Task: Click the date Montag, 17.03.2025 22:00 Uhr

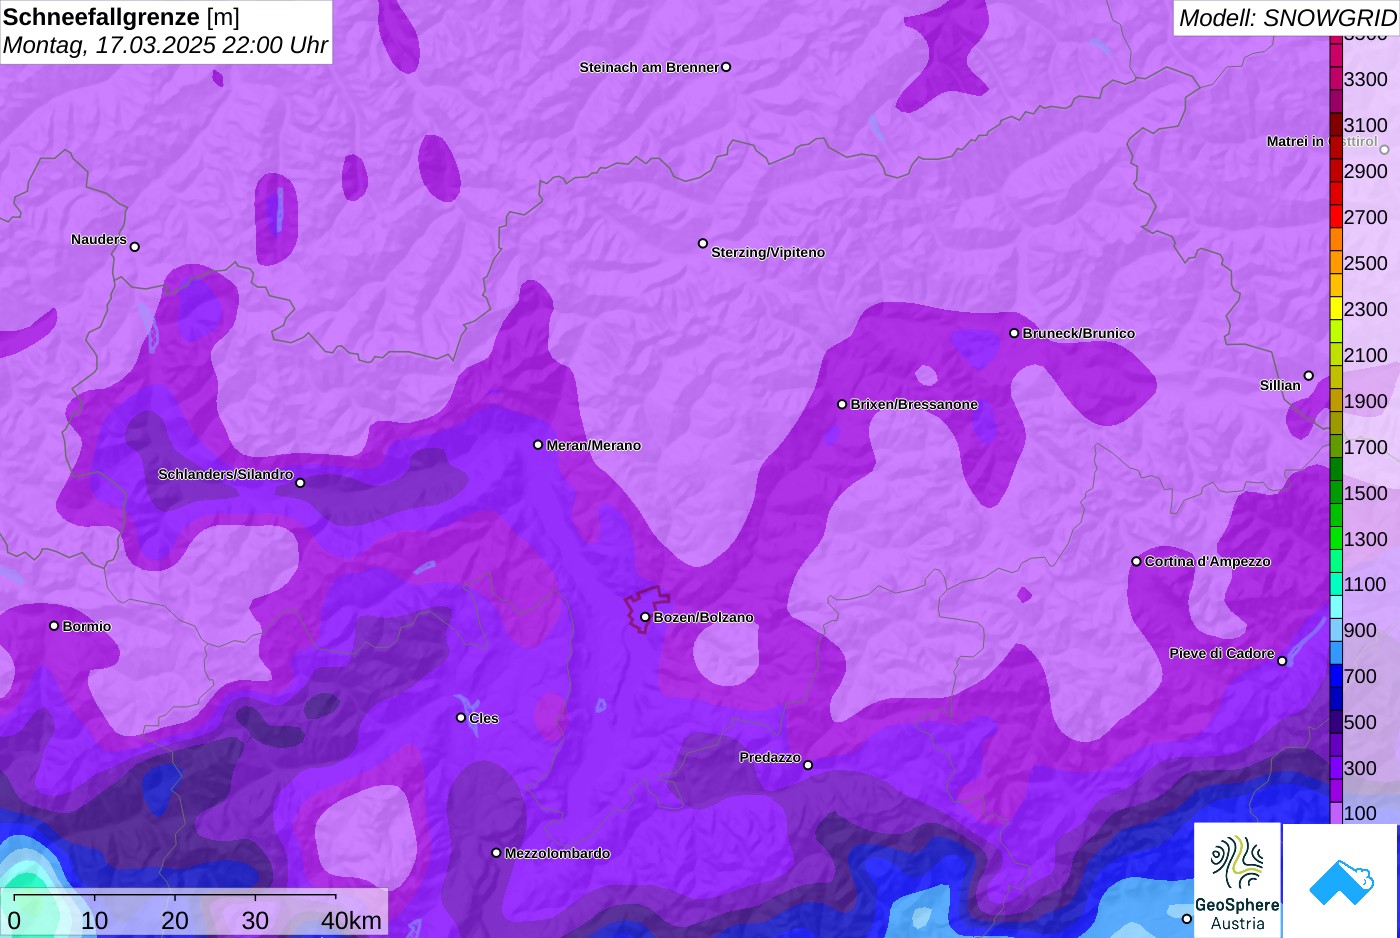Action: click(165, 45)
